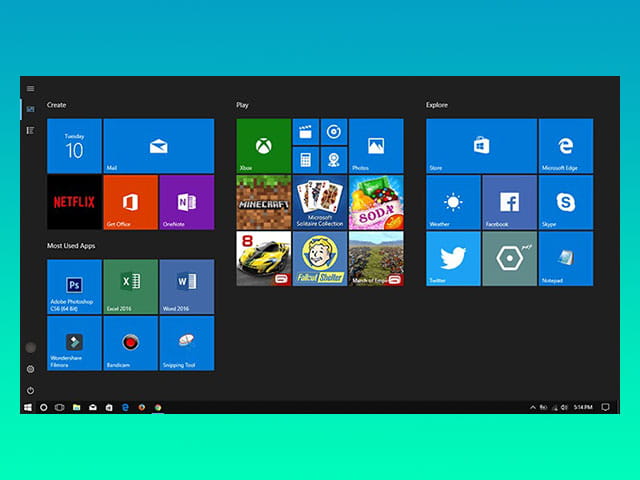640x480 pixels.
Task: Select the Most Used Apps header
Action: pyautogui.click(x=71, y=246)
